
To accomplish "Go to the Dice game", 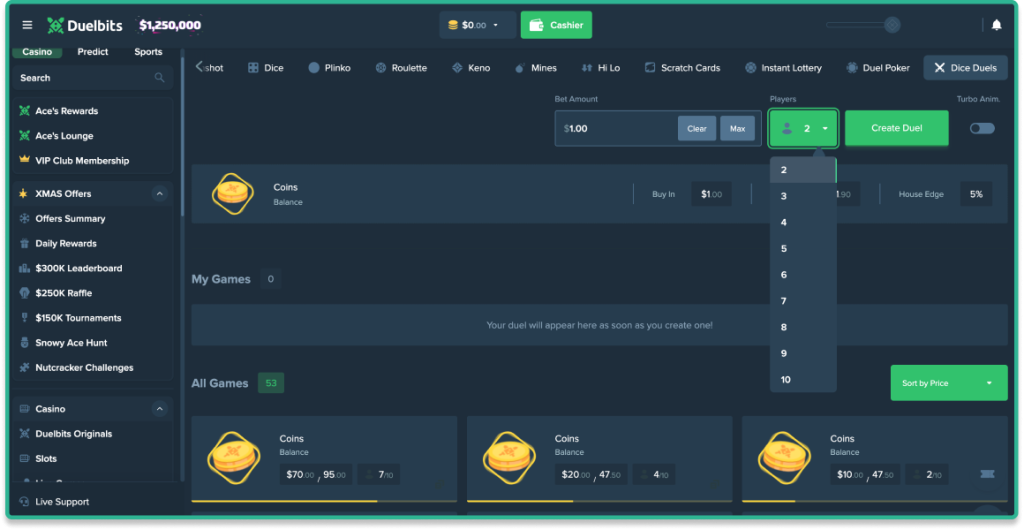I will coord(266,68).
